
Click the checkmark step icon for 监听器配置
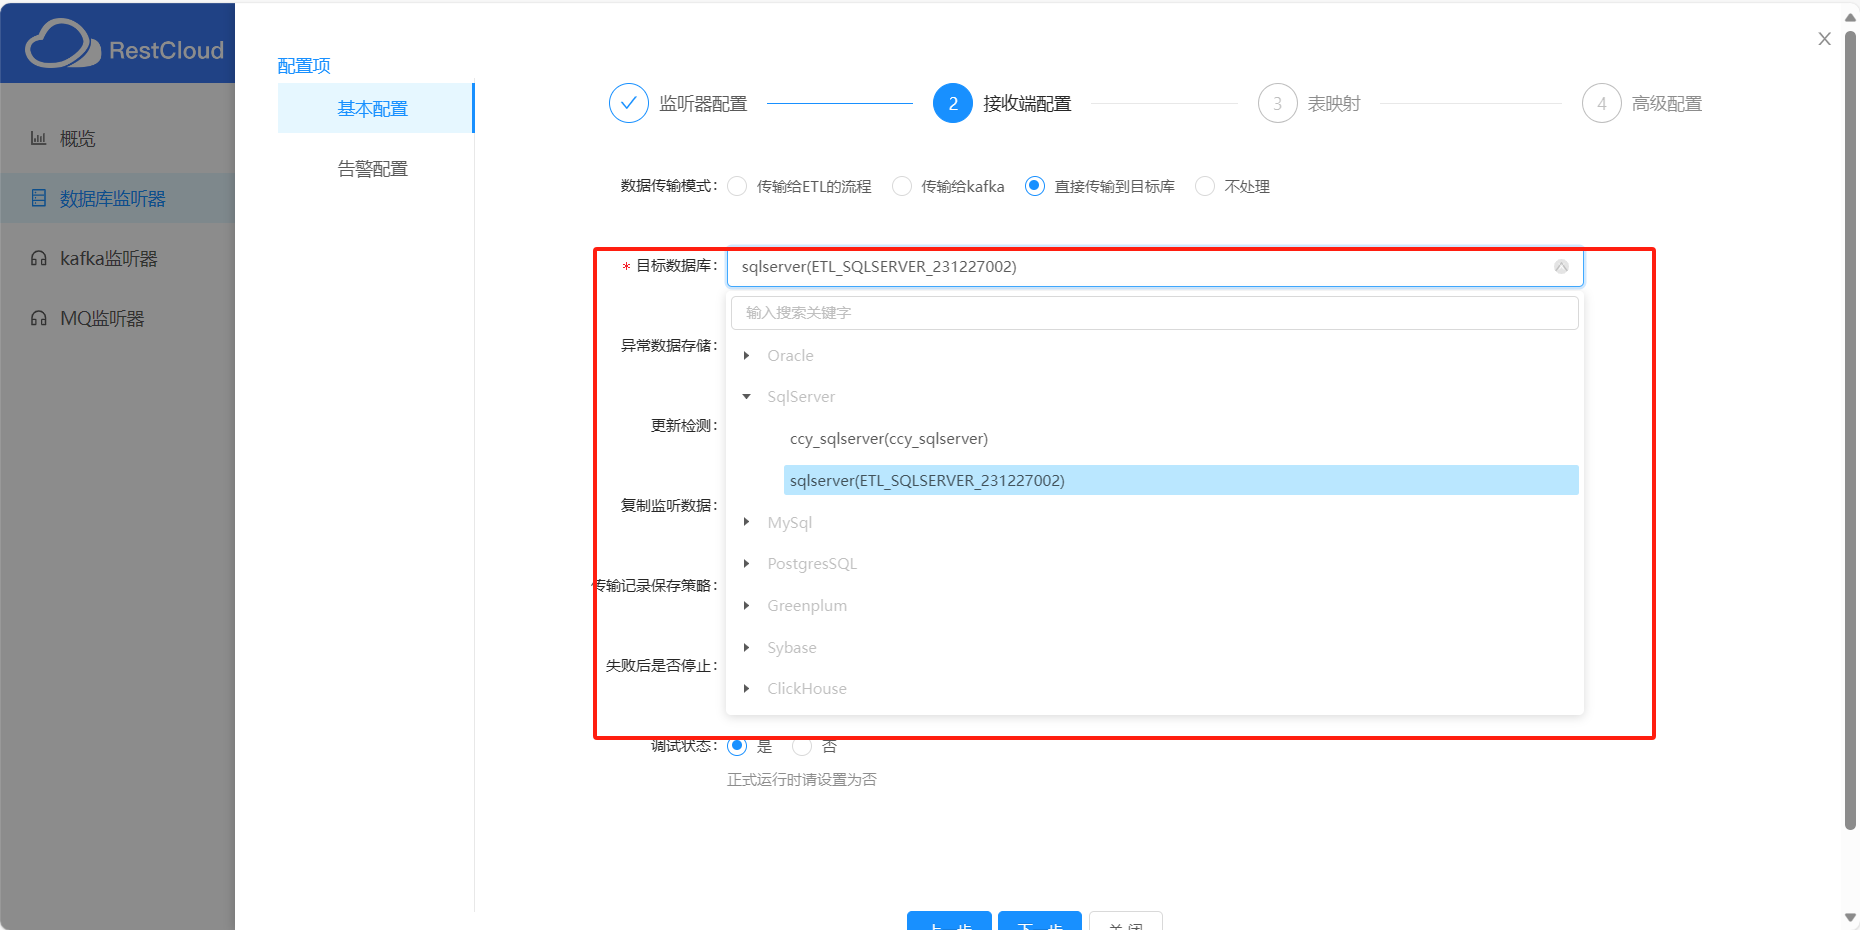[x=629, y=103]
